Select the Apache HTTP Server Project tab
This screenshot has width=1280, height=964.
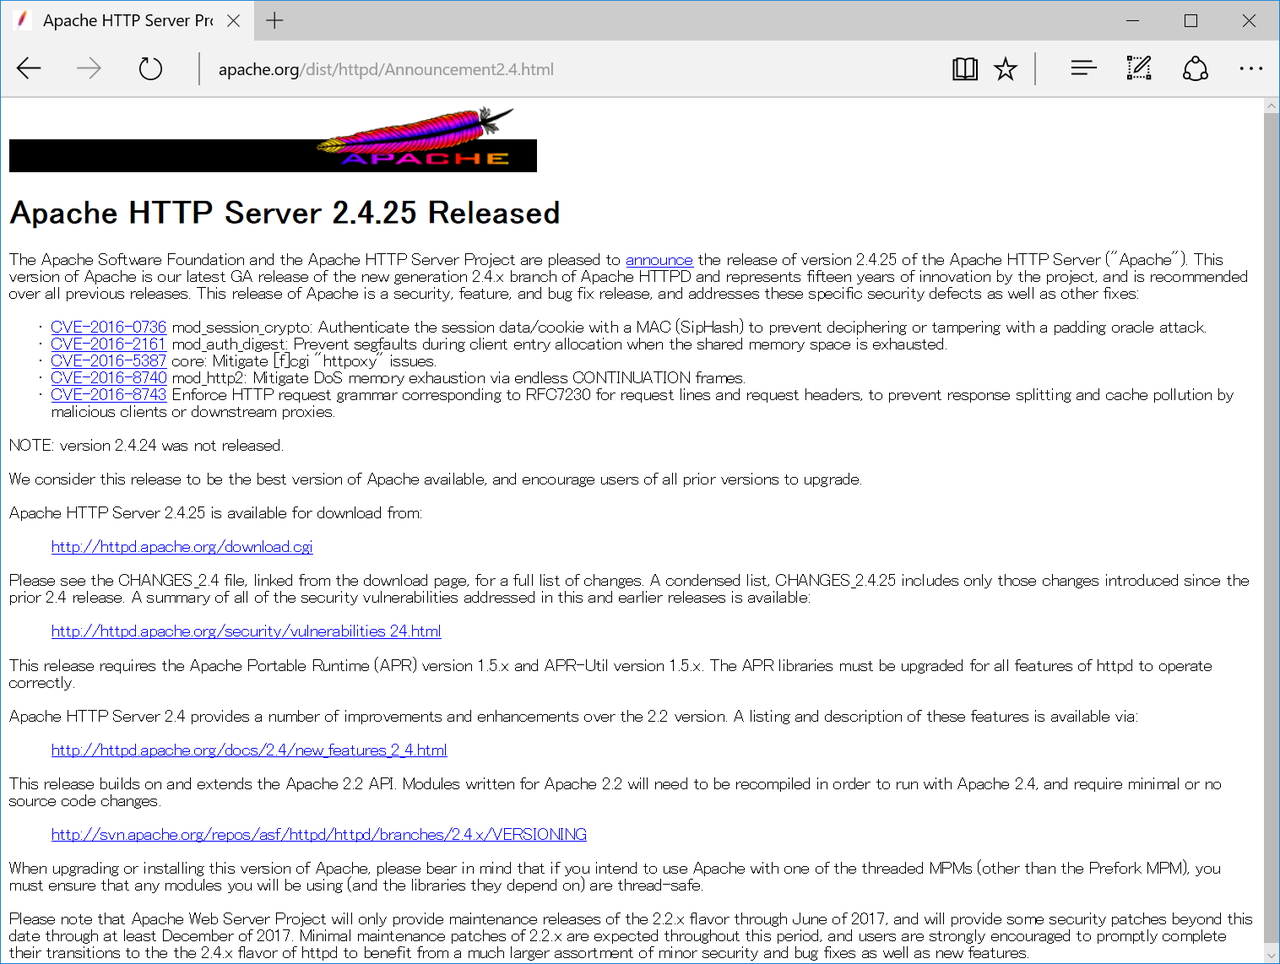[120, 21]
